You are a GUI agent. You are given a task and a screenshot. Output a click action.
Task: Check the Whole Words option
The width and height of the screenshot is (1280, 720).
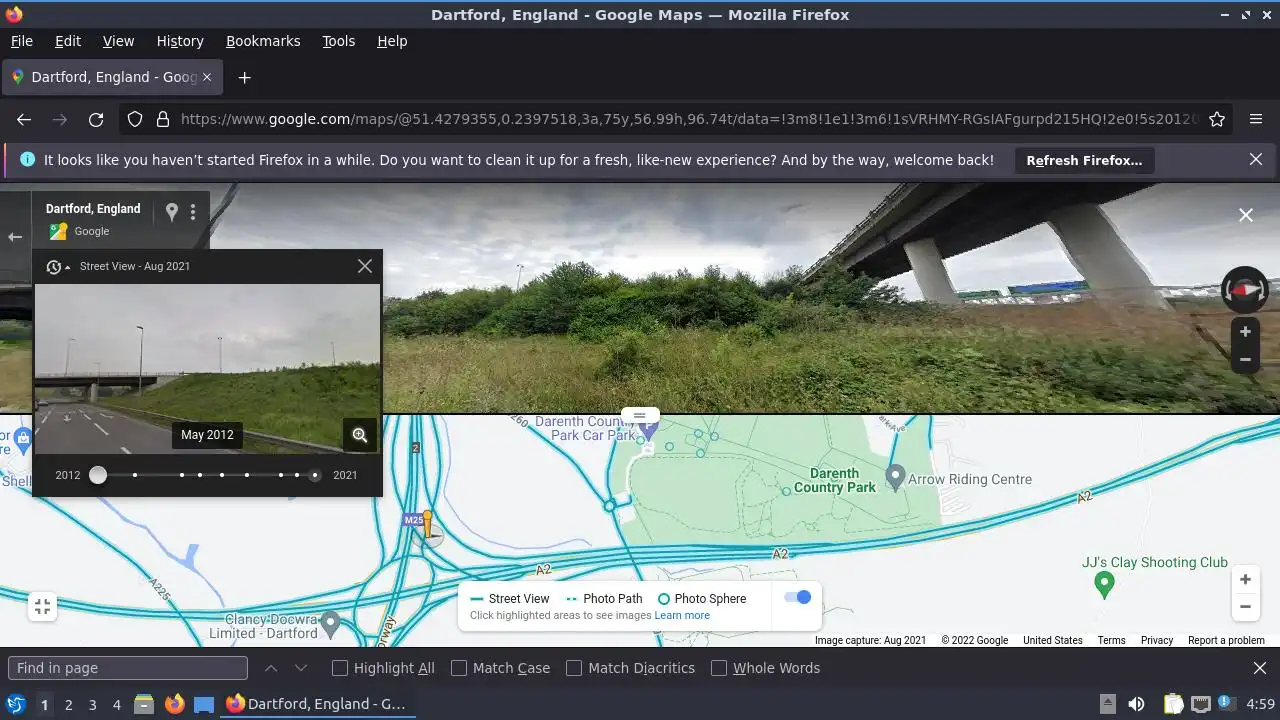click(x=719, y=668)
